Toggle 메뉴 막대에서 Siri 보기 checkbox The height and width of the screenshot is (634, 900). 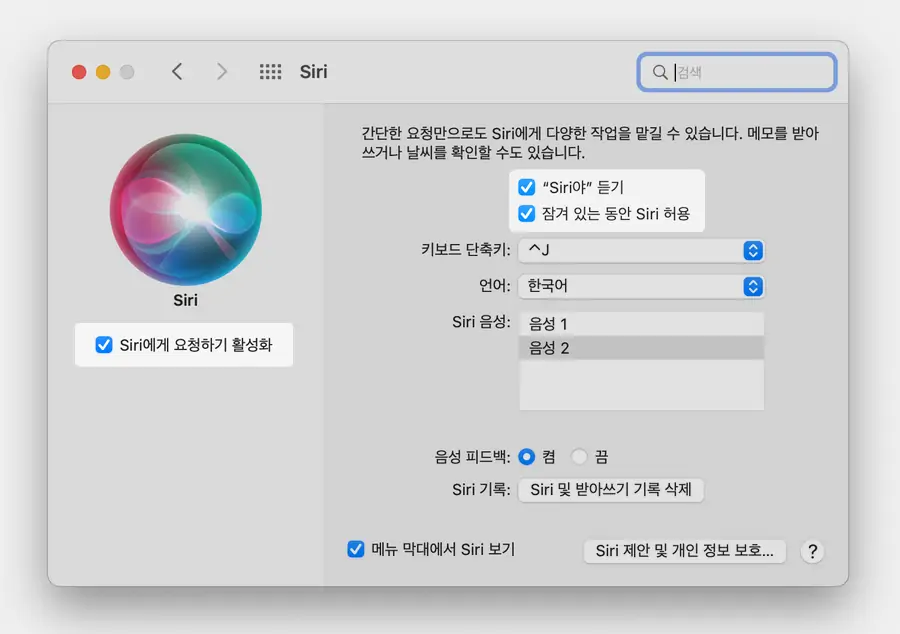point(356,549)
